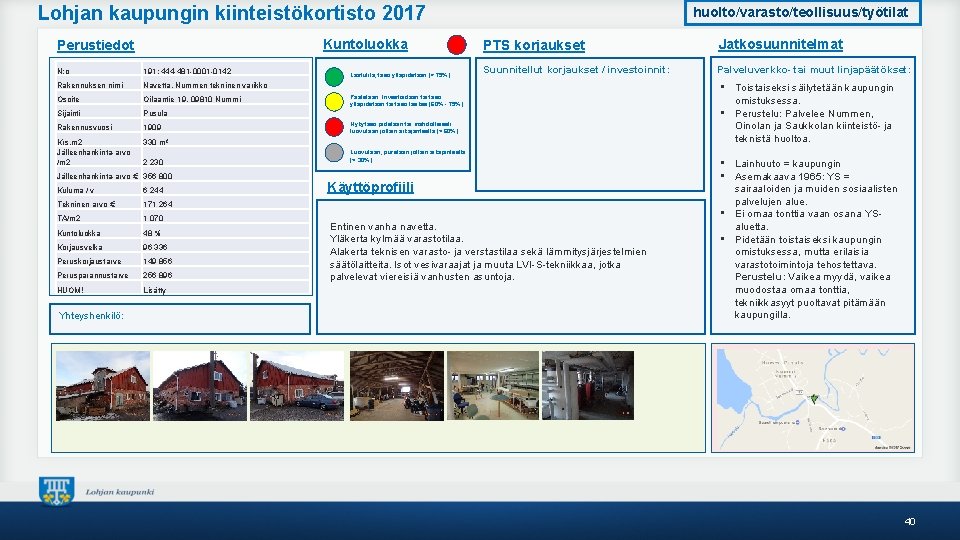The image size is (960, 540).
Task: Click the 'Palveluverkko- tai muut linjapäätökset:' heading
Action: (814, 70)
